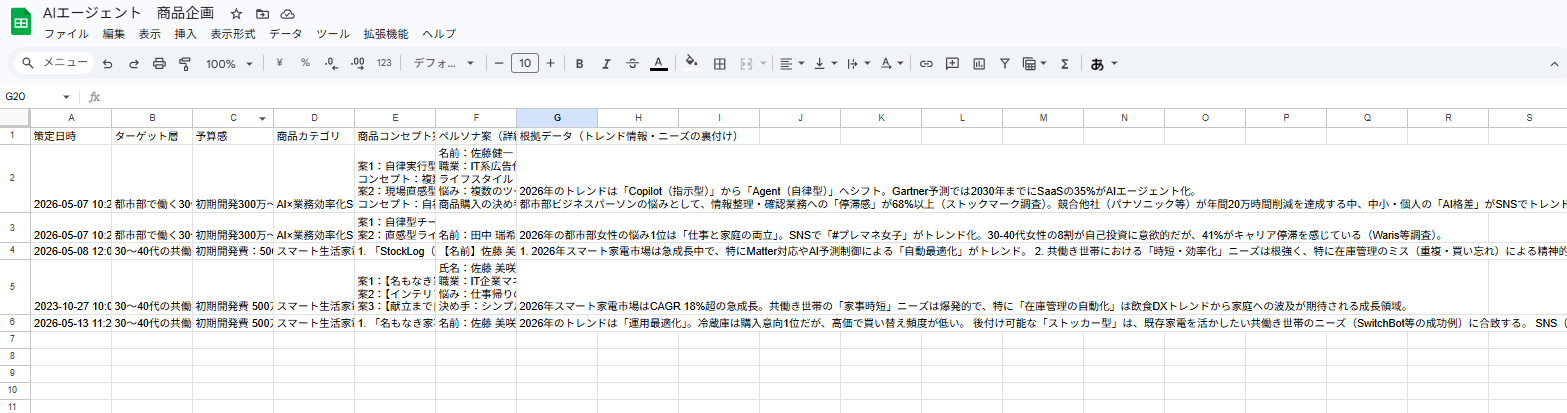Star the AIエージェント 商品企画 document

[x=236, y=14]
